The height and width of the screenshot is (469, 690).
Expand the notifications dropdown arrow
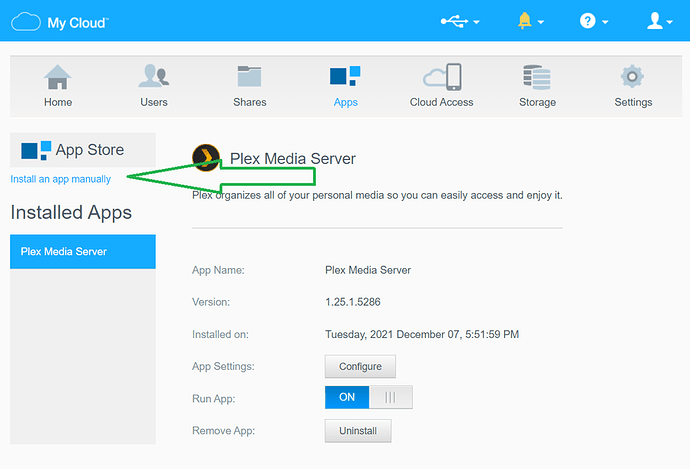pyautogui.click(x=541, y=22)
